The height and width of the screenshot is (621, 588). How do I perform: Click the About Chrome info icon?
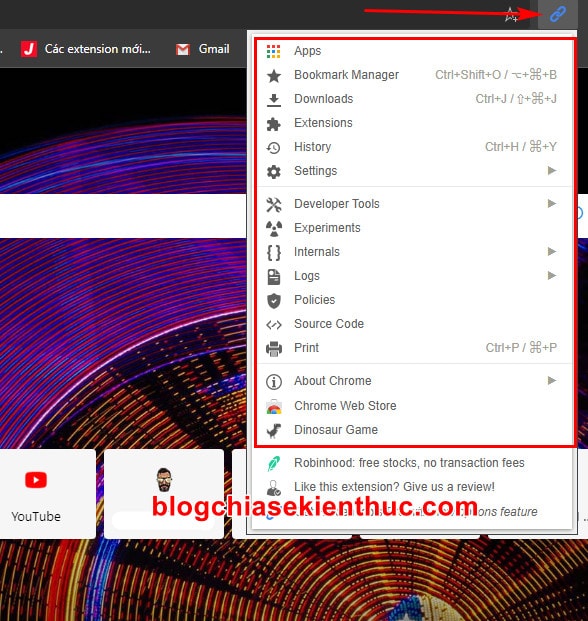[x=274, y=382]
